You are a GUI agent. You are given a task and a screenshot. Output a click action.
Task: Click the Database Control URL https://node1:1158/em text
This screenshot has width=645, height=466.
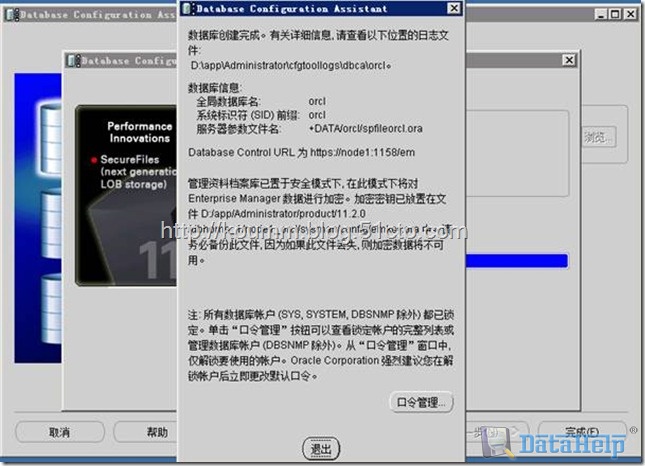(302, 153)
